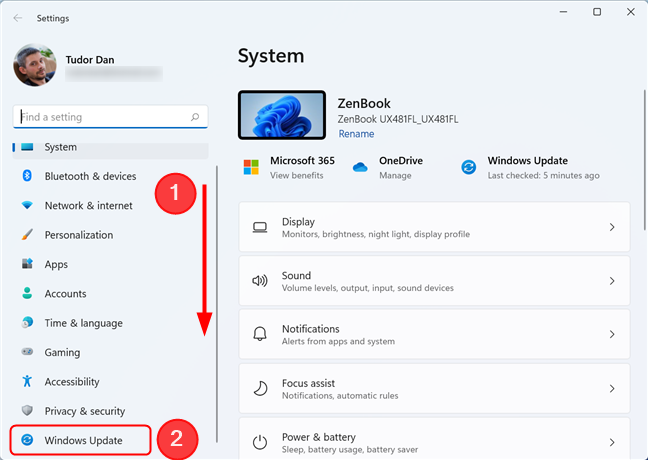Minimize the Settings window
The image size is (648, 460).
tap(563, 12)
